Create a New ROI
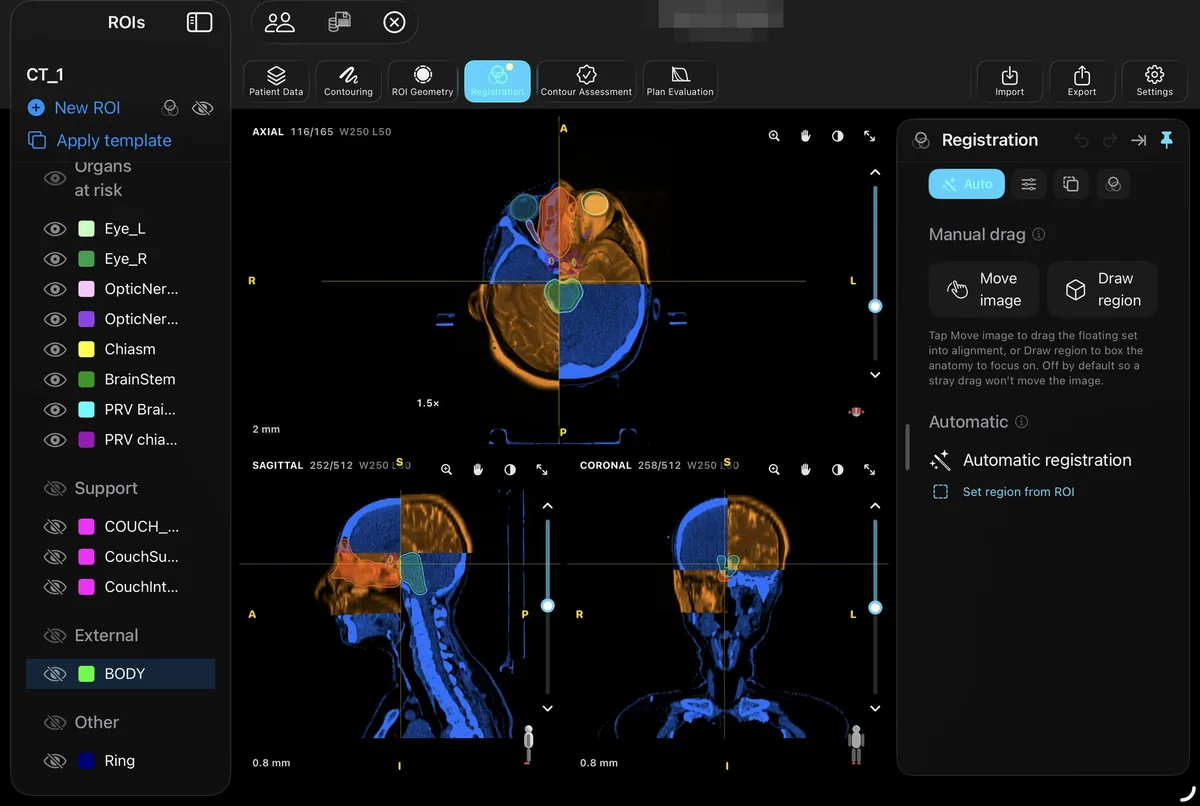 tap(74, 108)
